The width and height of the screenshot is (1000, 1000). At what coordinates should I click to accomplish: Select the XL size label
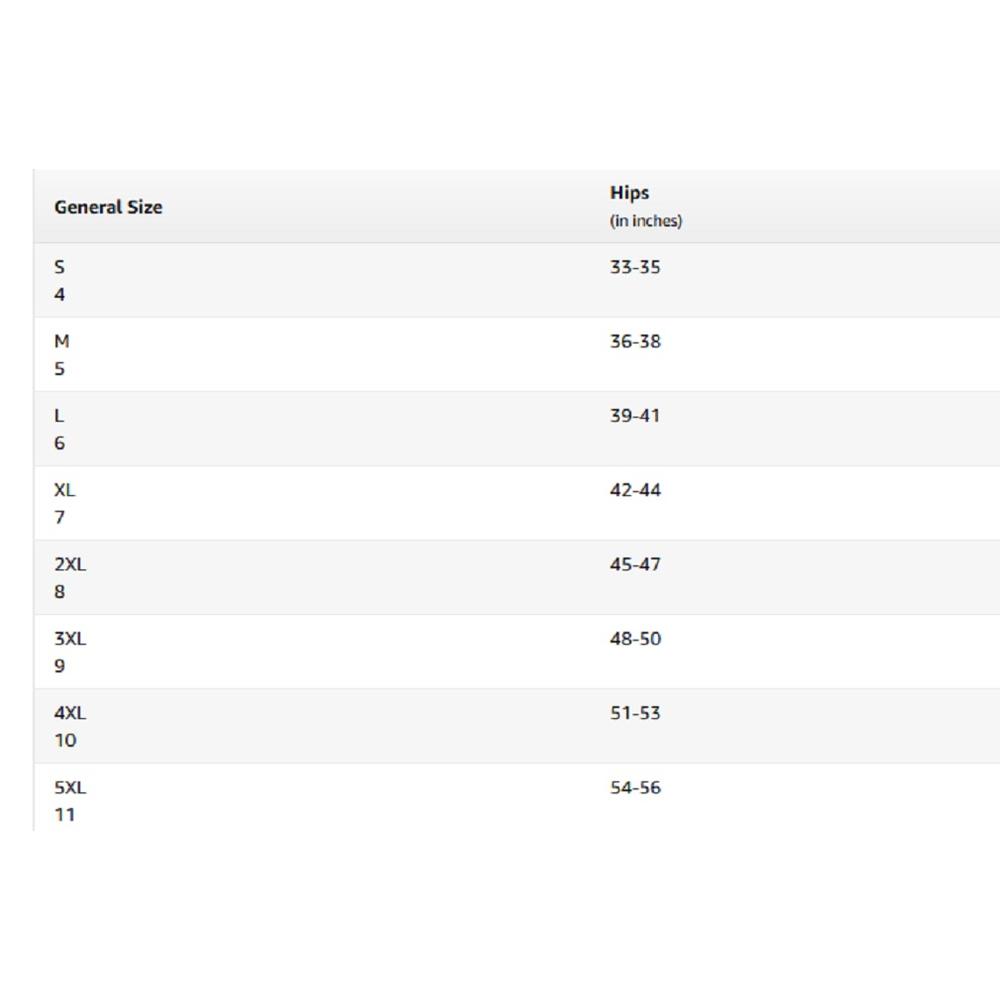click(x=64, y=490)
